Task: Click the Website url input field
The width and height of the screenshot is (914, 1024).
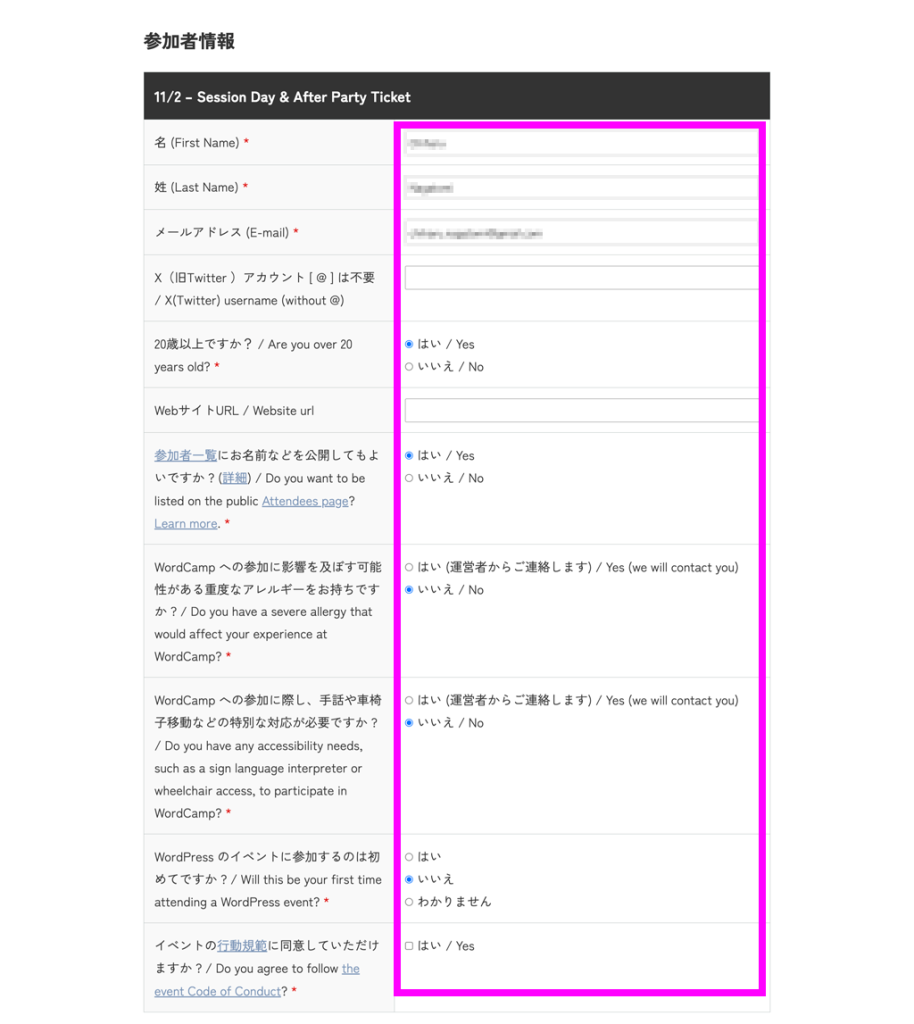Action: (580, 411)
